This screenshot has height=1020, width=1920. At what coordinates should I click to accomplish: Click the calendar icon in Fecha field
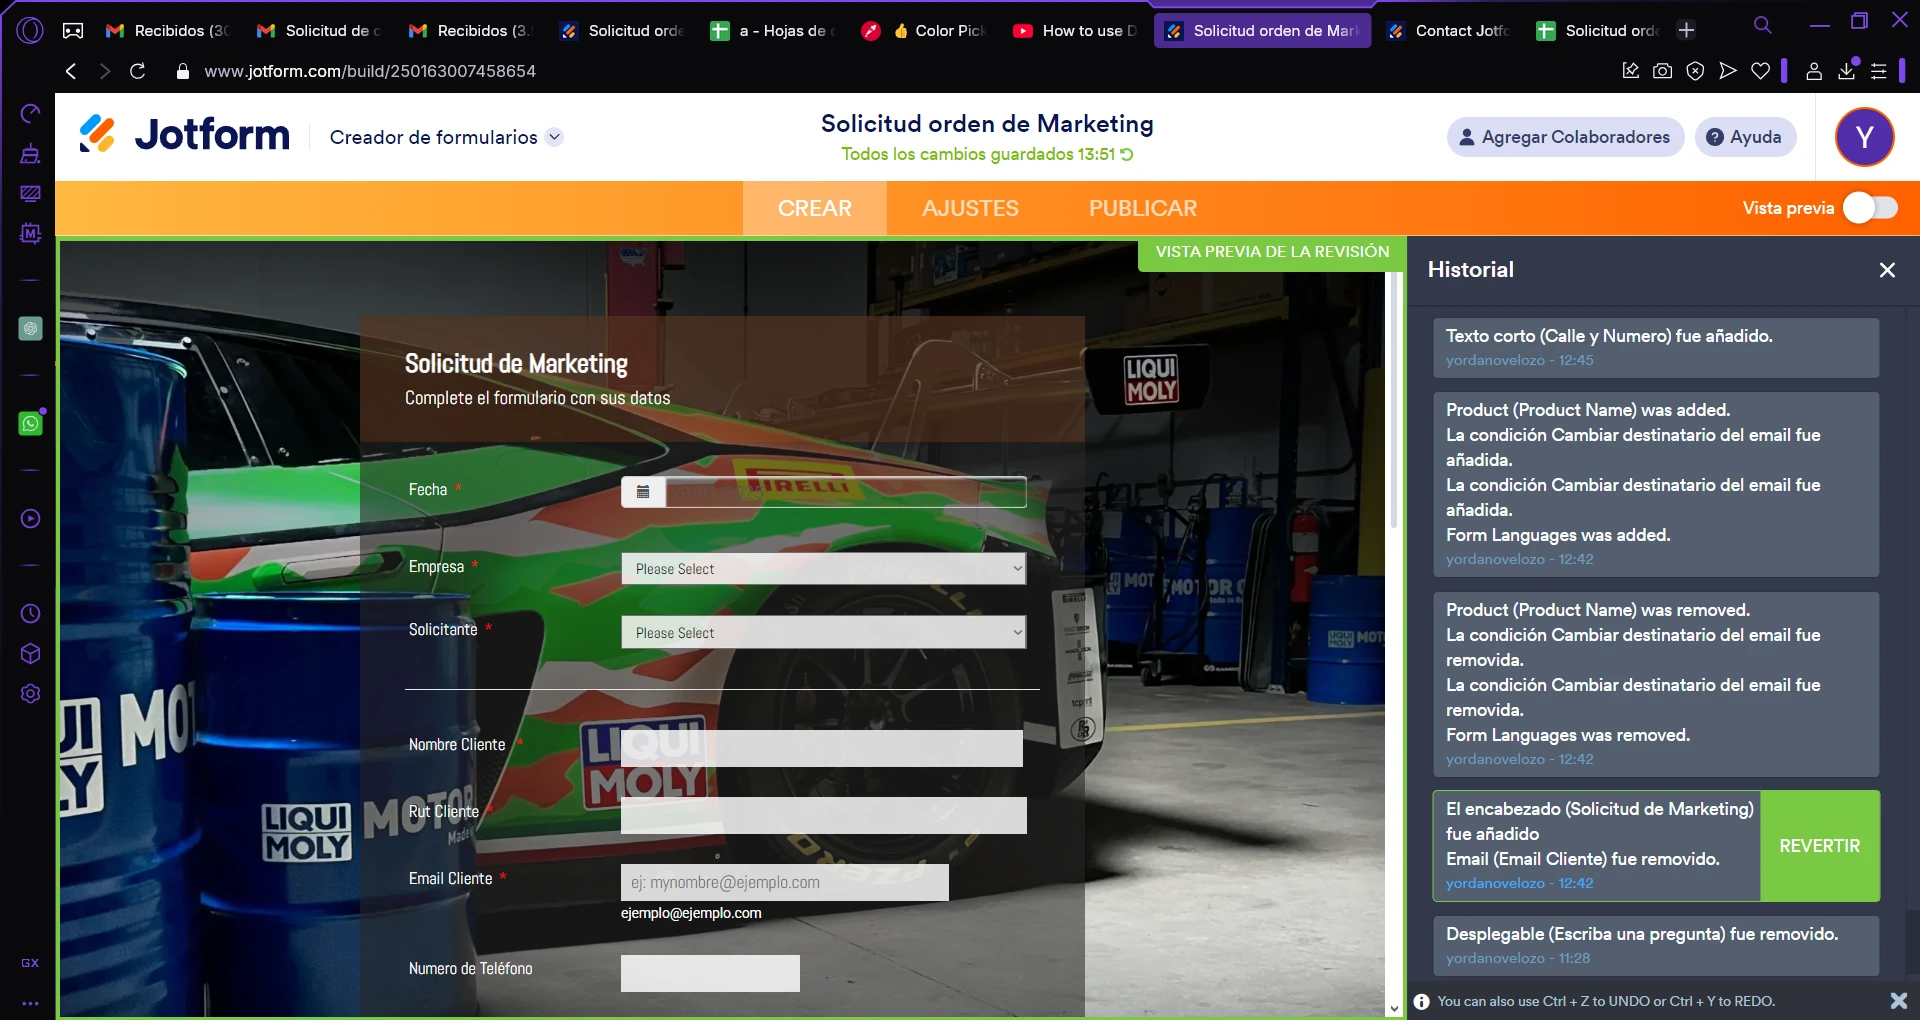643,492
